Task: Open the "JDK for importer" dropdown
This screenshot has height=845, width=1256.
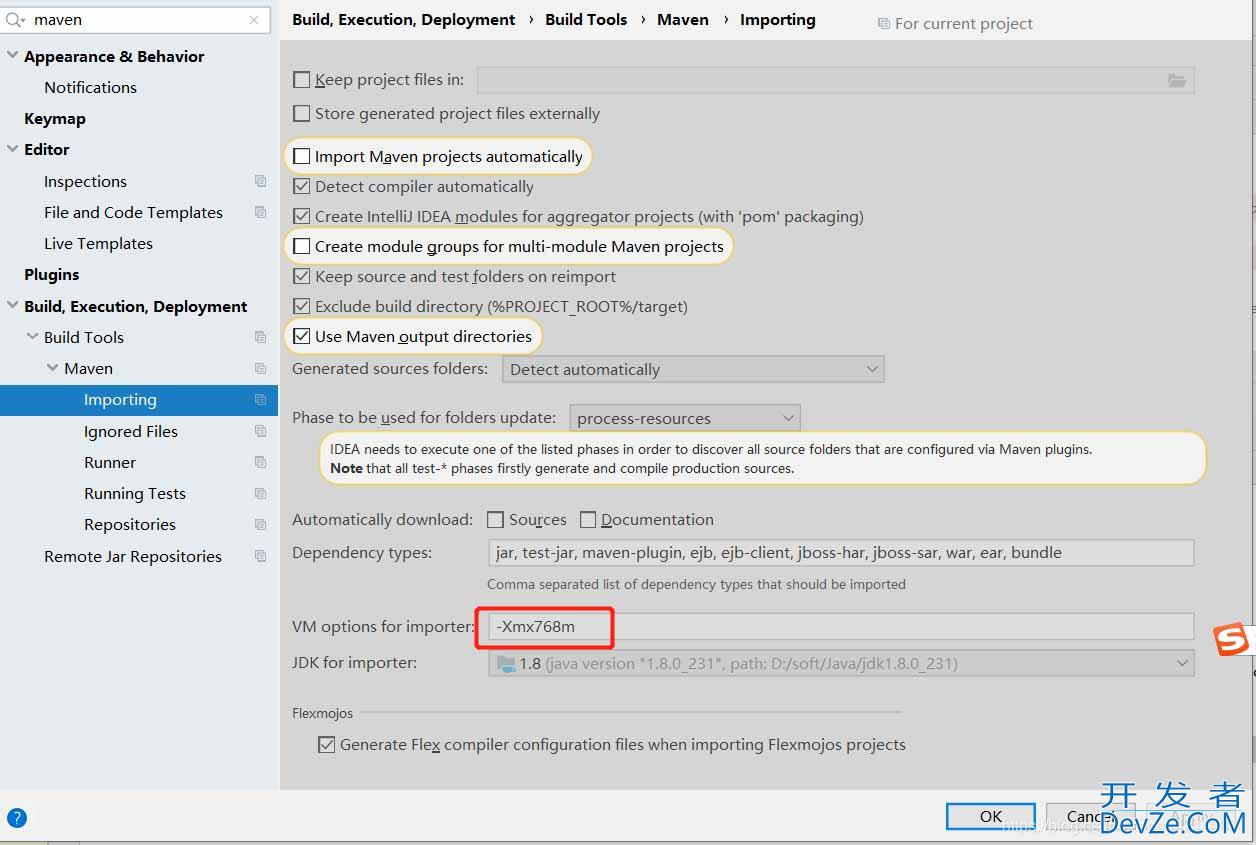Action: click(x=841, y=663)
